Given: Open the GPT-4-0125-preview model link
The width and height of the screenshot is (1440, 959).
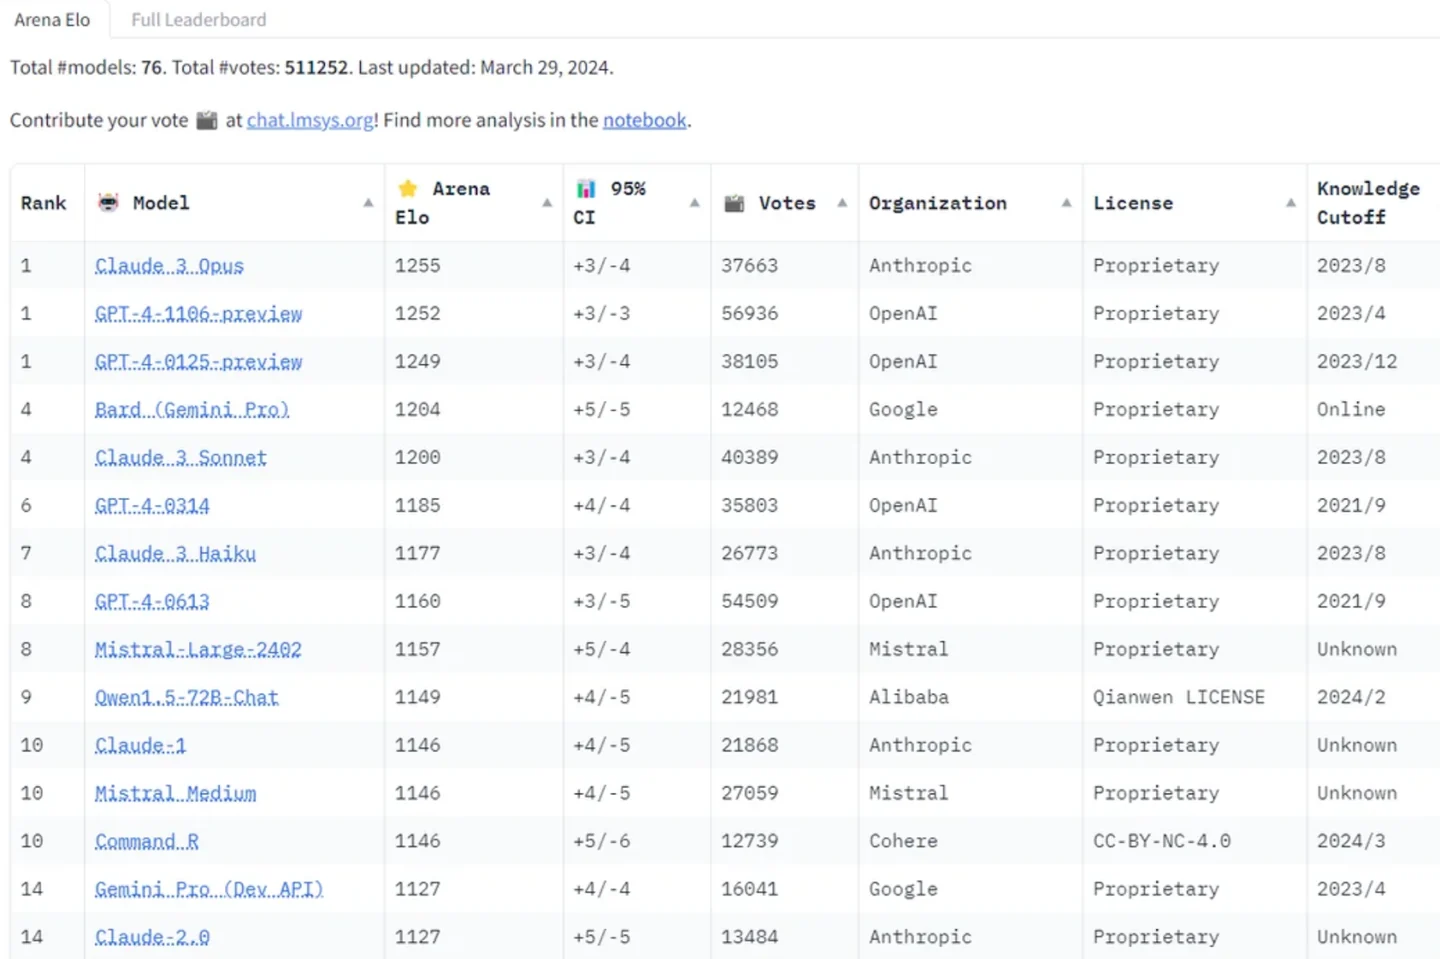Looking at the screenshot, I should coord(198,362).
